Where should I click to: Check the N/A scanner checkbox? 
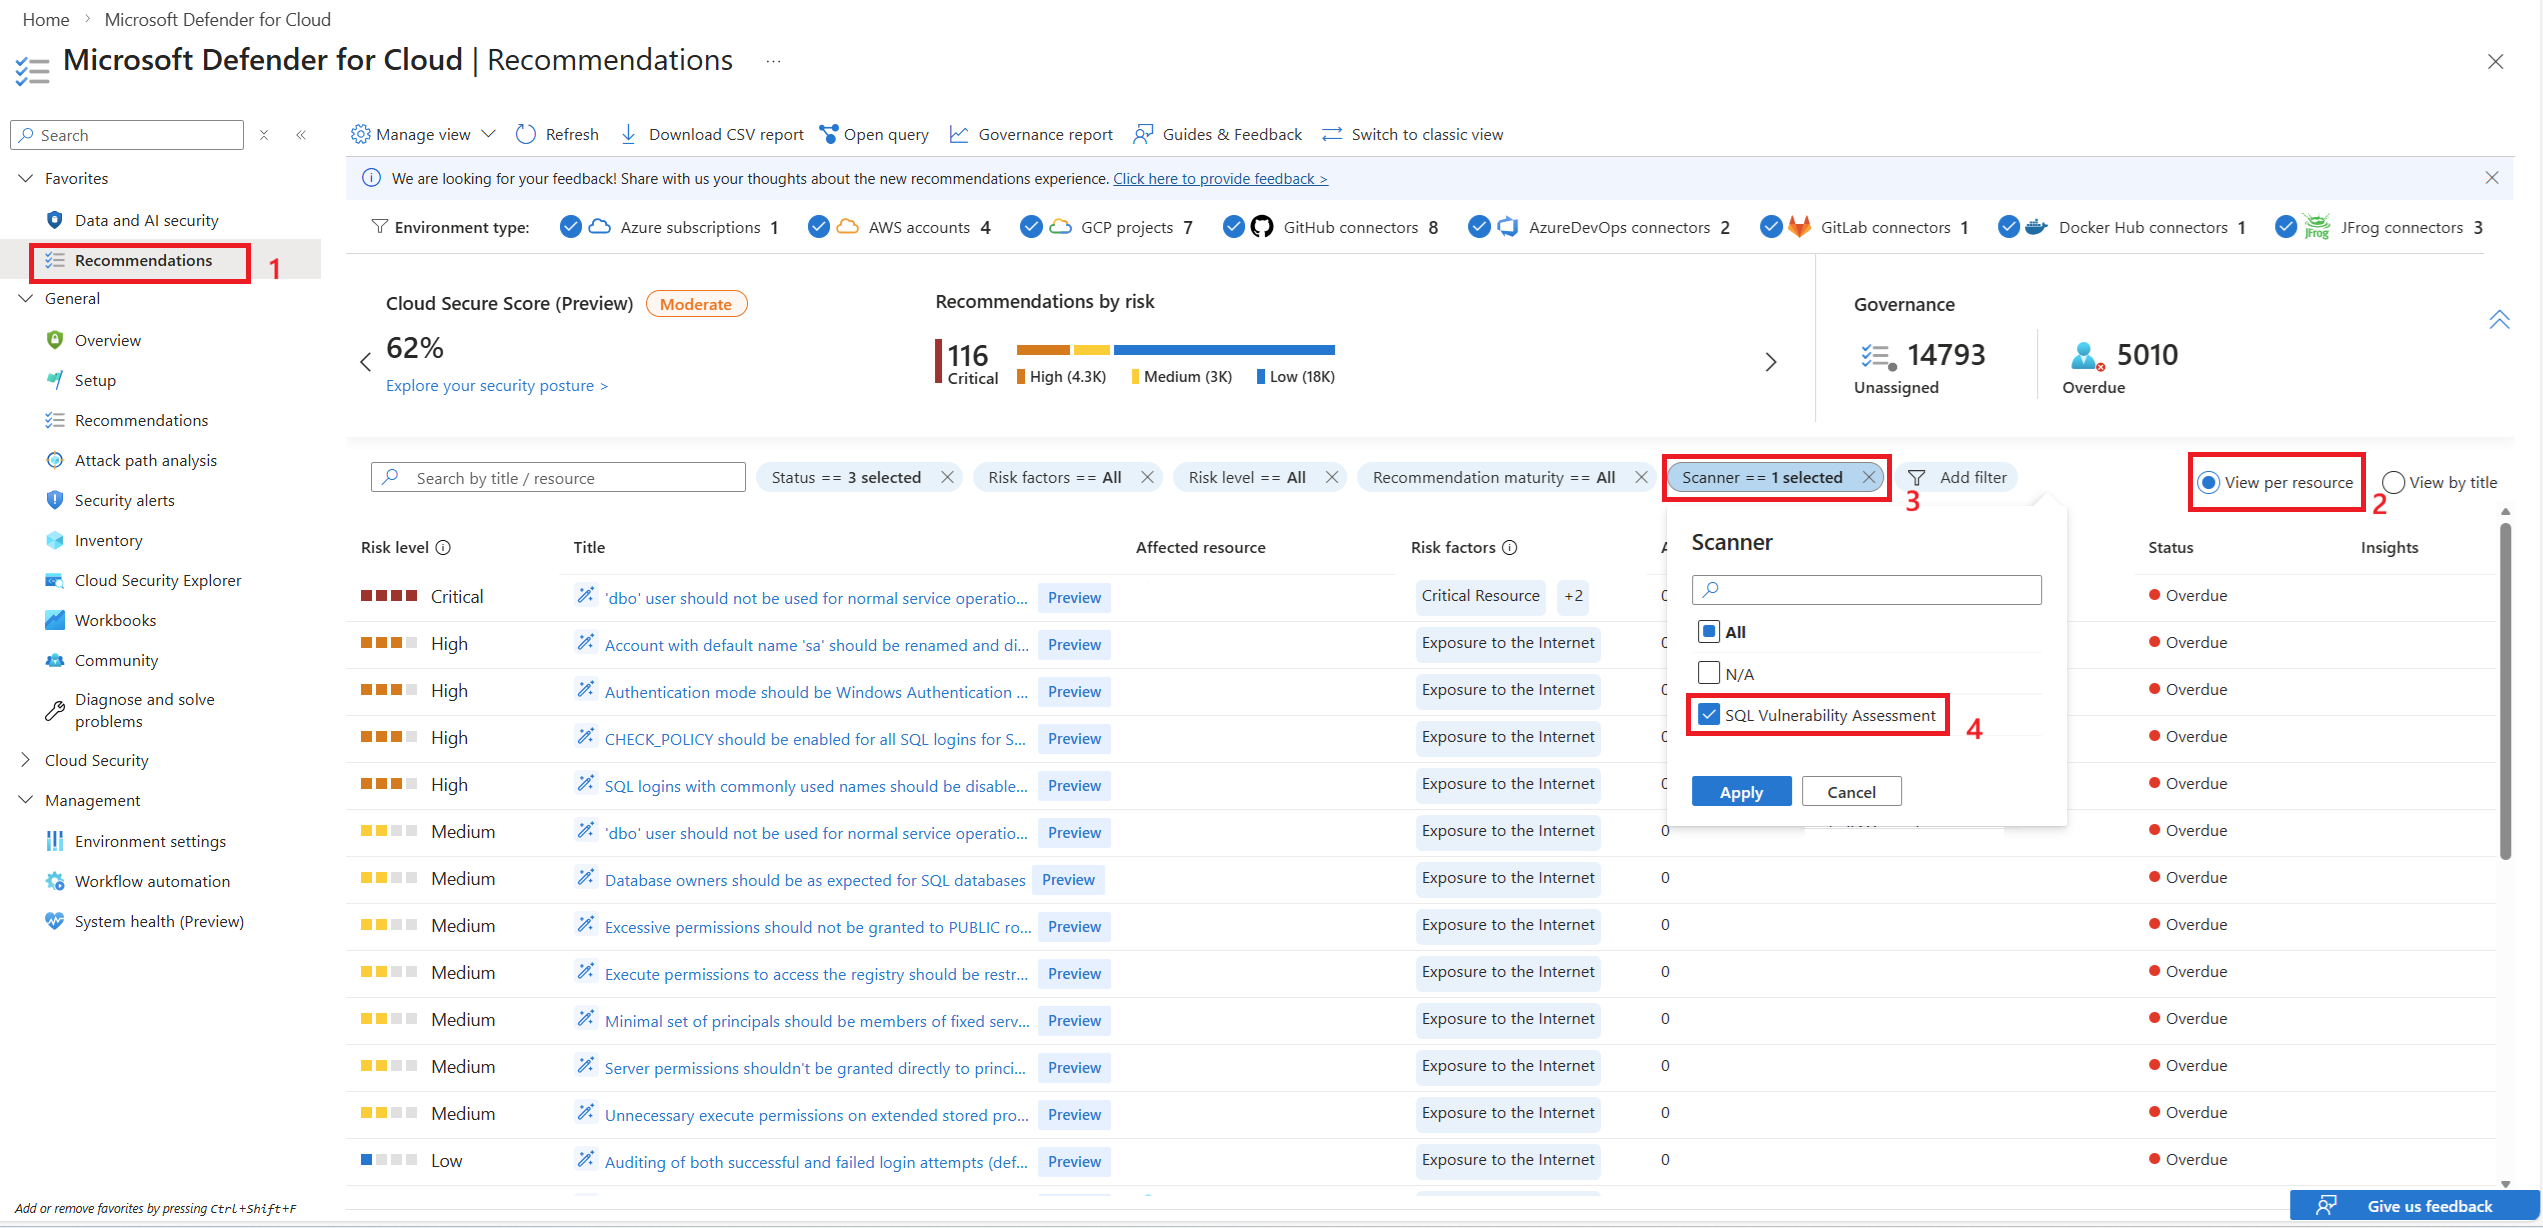1709,673
